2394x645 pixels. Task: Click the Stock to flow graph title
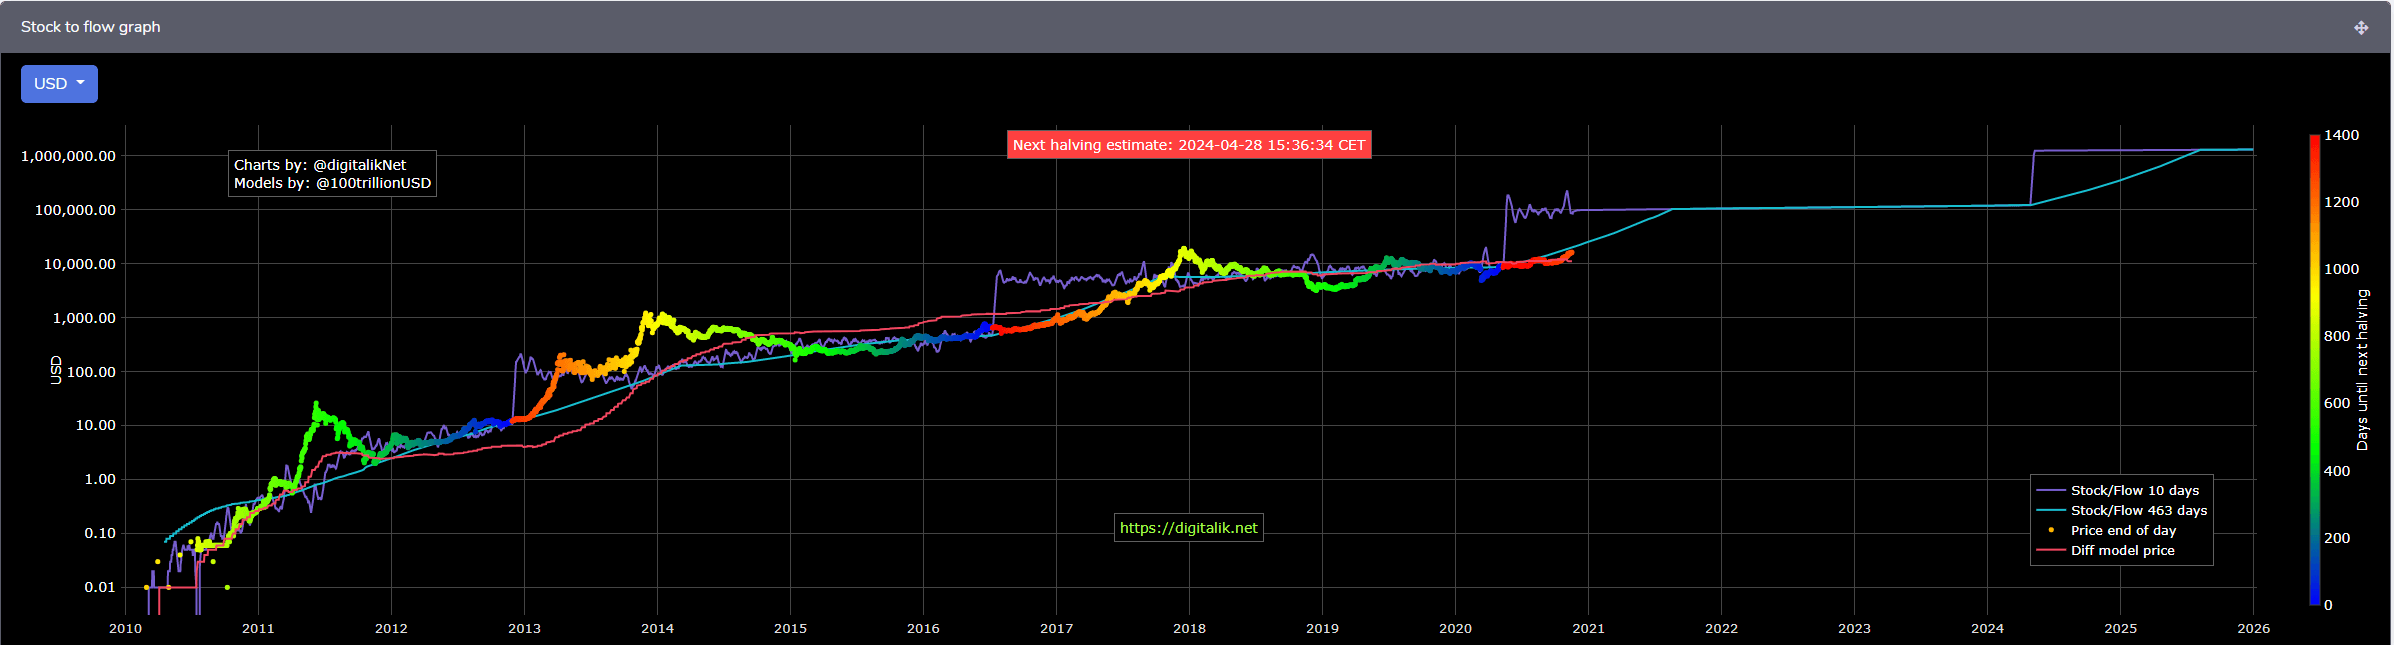coord(90,27)
